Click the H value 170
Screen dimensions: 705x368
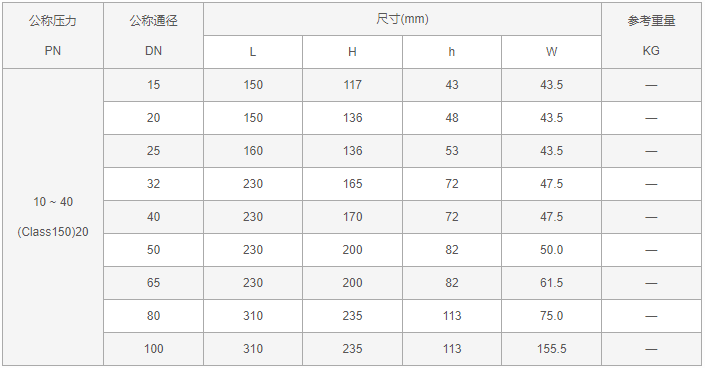tap(352, 217)
